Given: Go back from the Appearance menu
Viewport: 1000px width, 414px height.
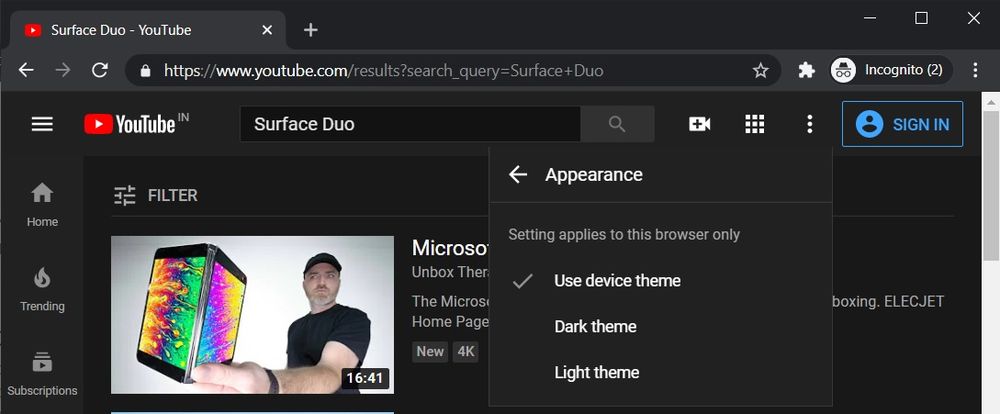Looking at the screenshot, I should click(x=517, y=174).
